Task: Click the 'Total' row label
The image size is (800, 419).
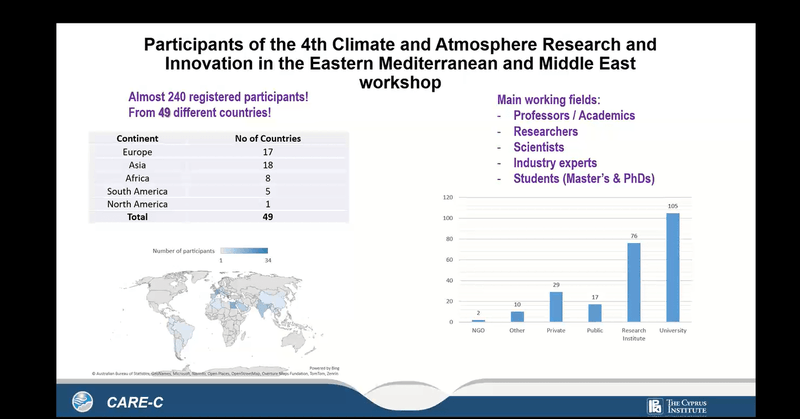Action: pos(137,217)
